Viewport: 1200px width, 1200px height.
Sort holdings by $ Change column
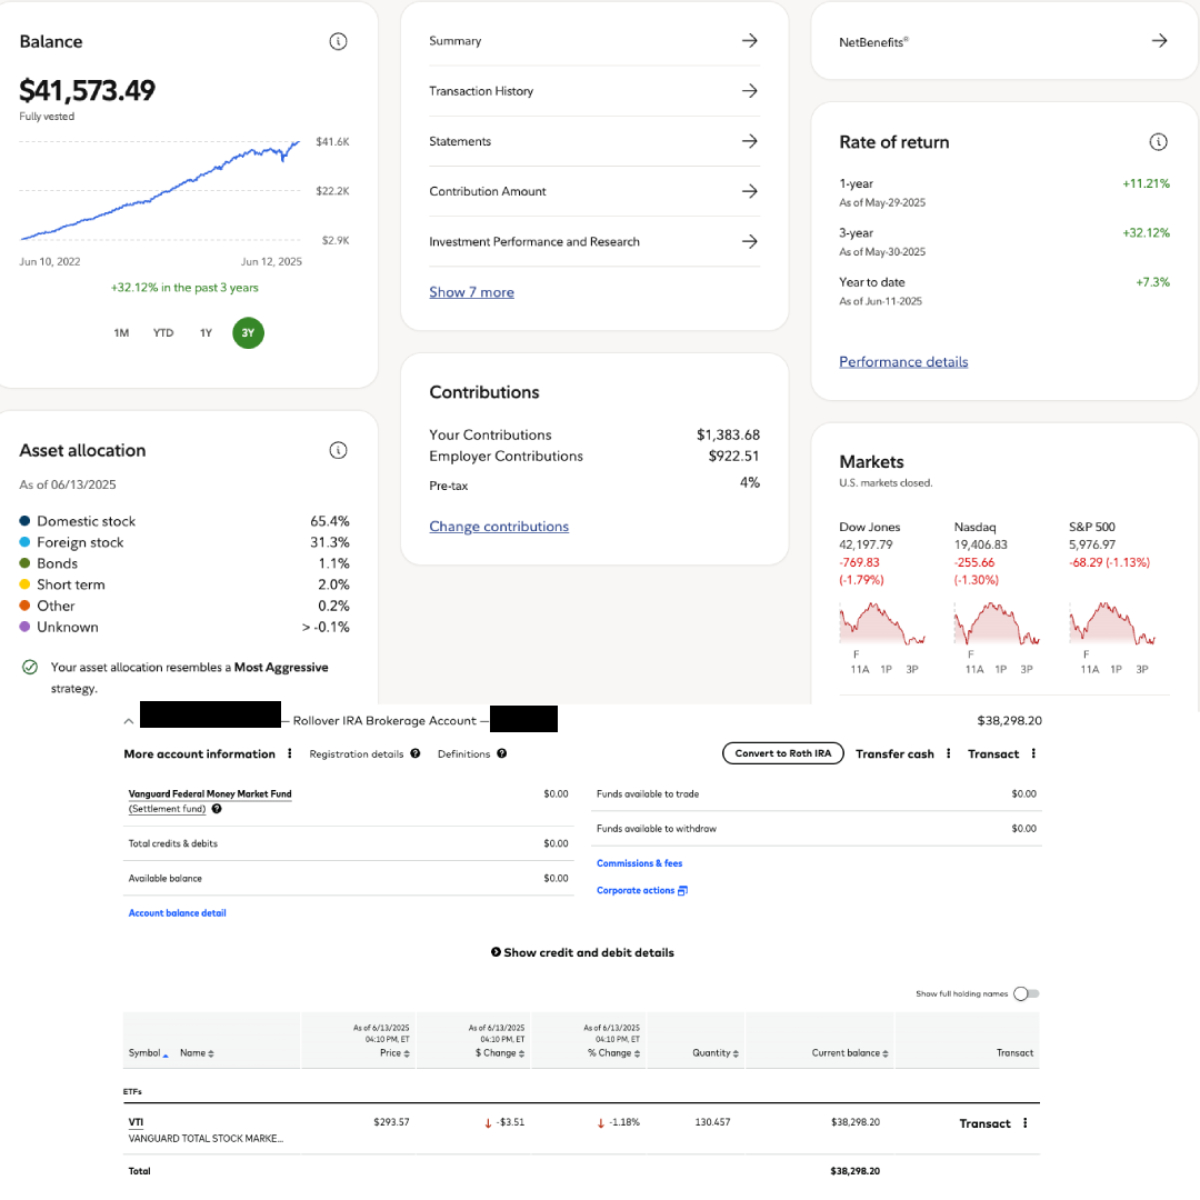pos(501,1053)
